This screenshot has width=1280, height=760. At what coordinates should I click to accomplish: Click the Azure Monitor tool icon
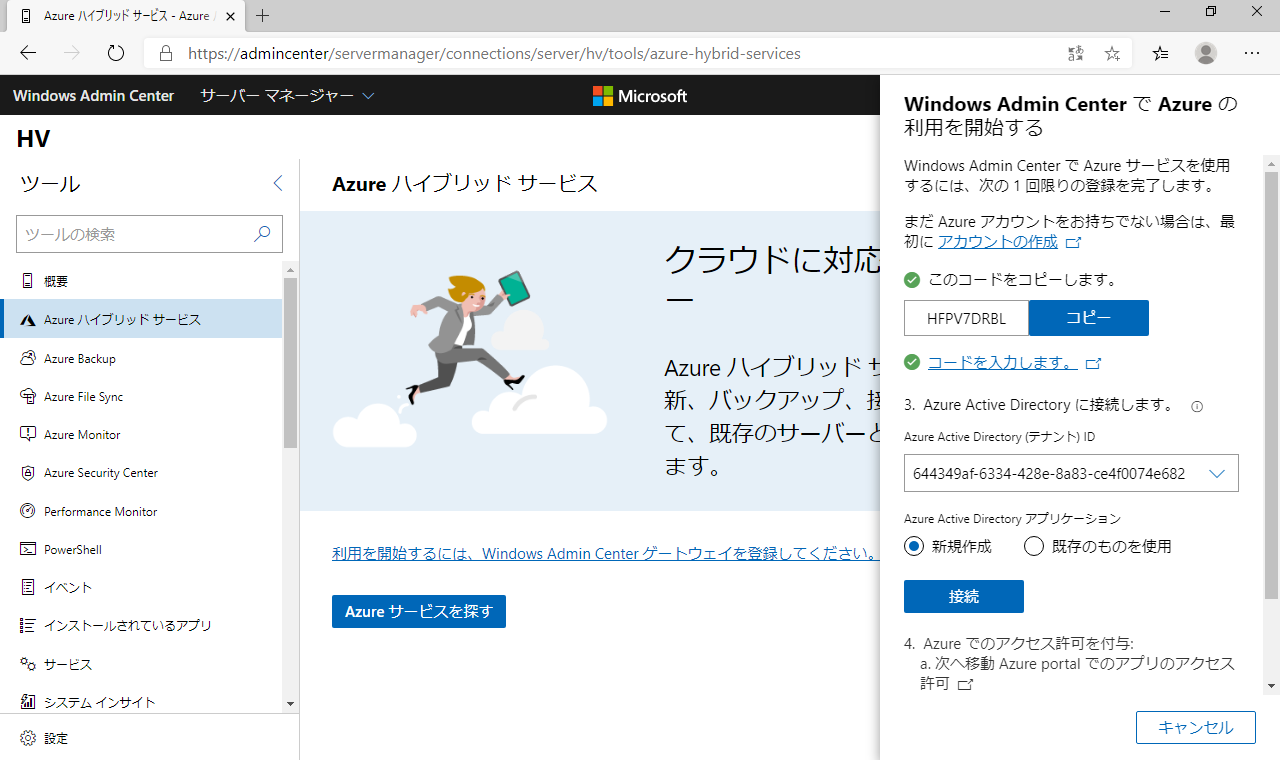[x=27, y=434]
